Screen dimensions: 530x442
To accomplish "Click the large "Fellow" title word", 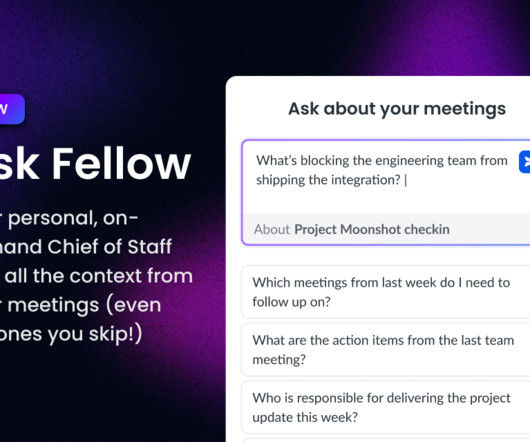I will pyautogui.click(x=121, y=164).
